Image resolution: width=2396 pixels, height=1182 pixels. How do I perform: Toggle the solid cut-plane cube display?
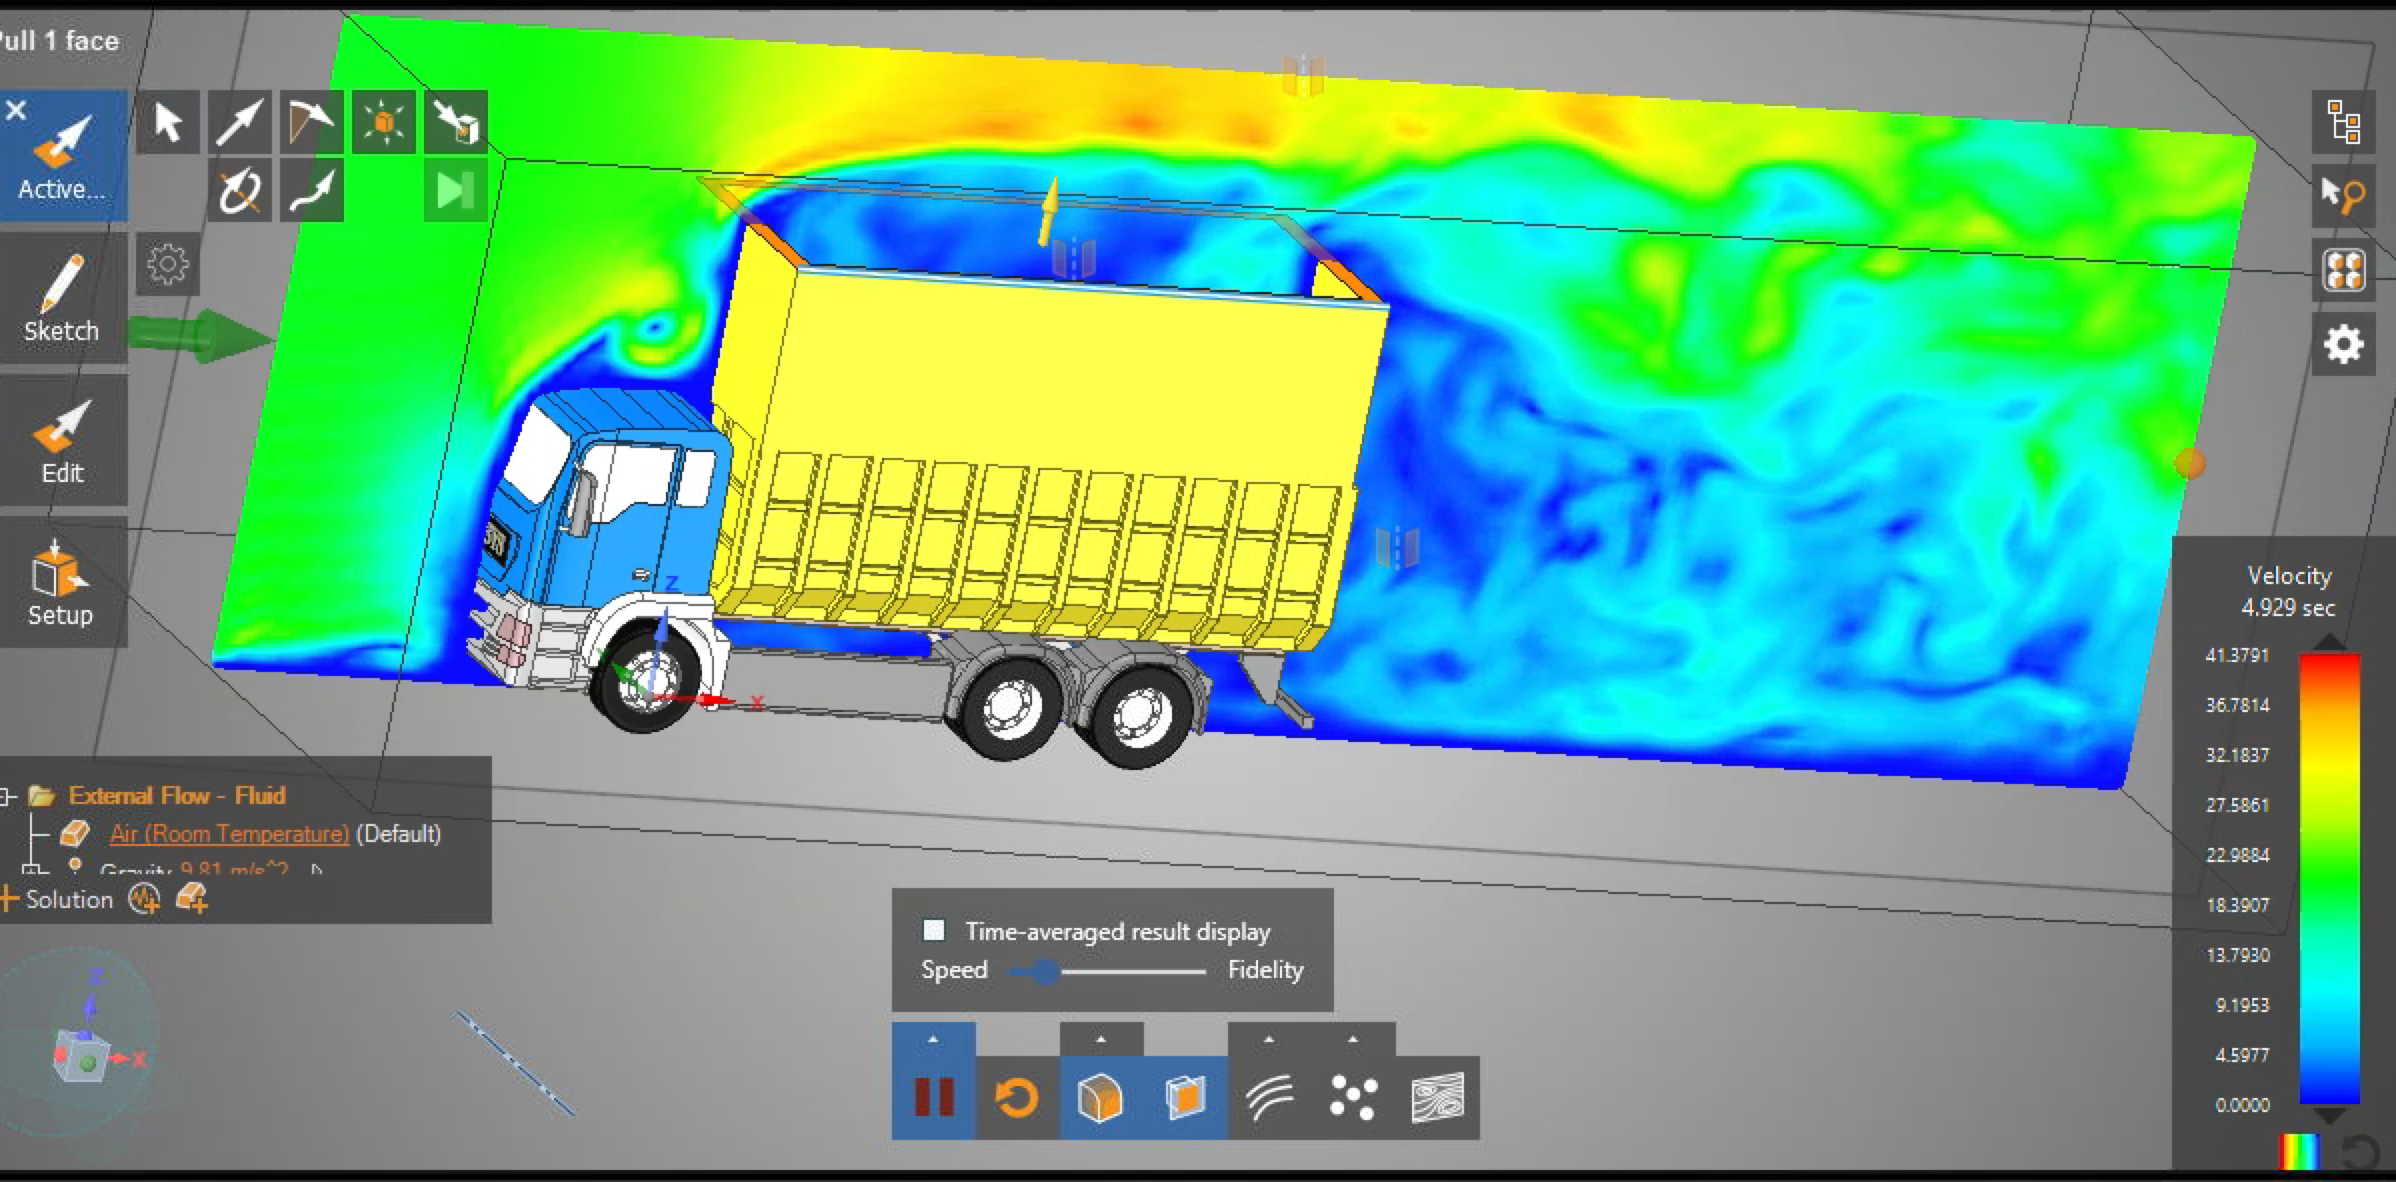point(1100,1100)
